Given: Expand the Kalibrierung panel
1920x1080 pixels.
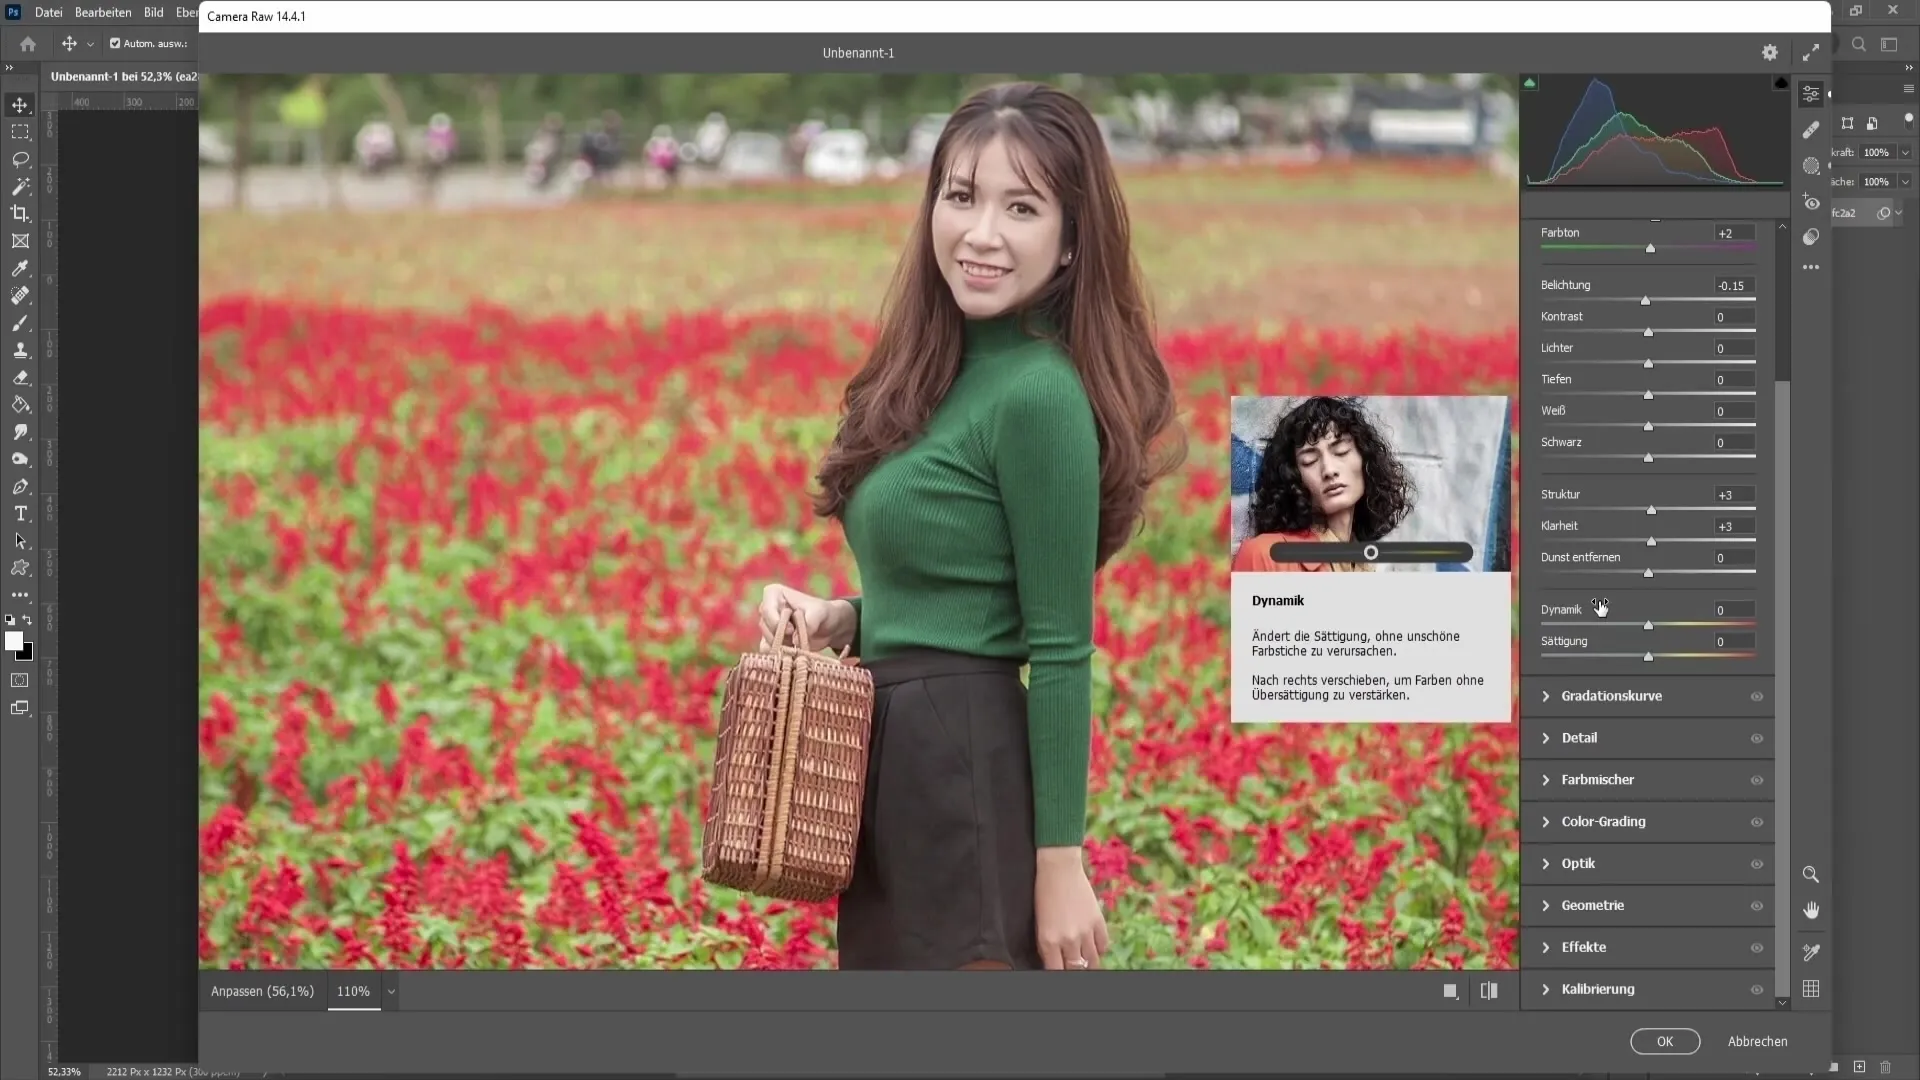Looking at the screenshot, I should pyautogui.click(x=1546, y=990).
